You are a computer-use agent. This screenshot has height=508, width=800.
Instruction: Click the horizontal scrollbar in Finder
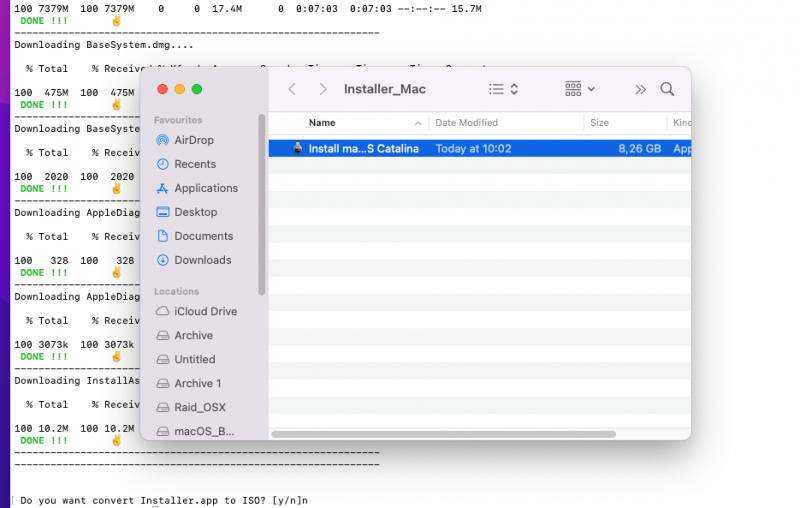443,435
